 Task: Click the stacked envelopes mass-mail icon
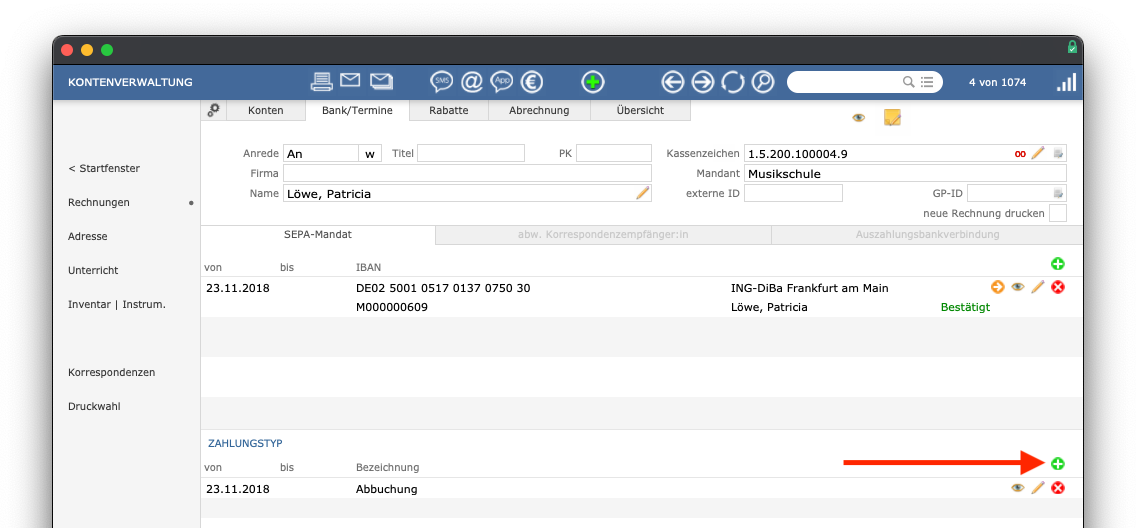tap(381, 81)
